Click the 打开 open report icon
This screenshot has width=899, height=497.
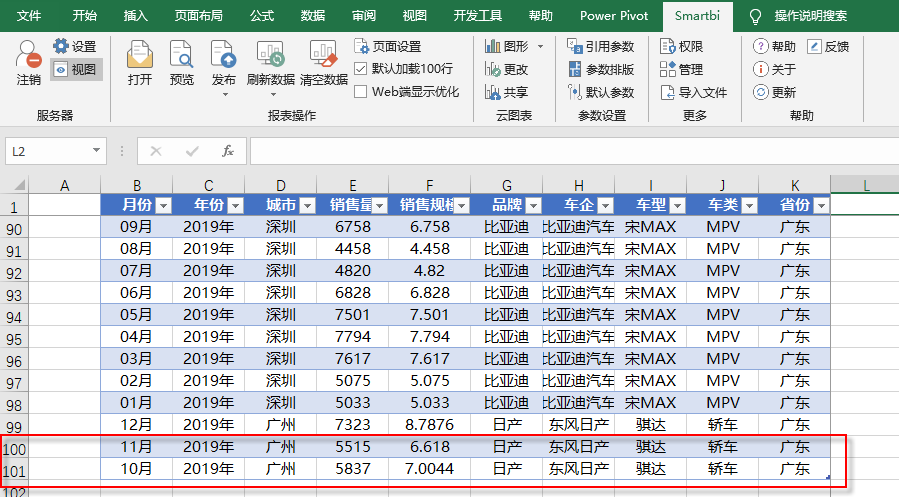(x=140, y=54)
